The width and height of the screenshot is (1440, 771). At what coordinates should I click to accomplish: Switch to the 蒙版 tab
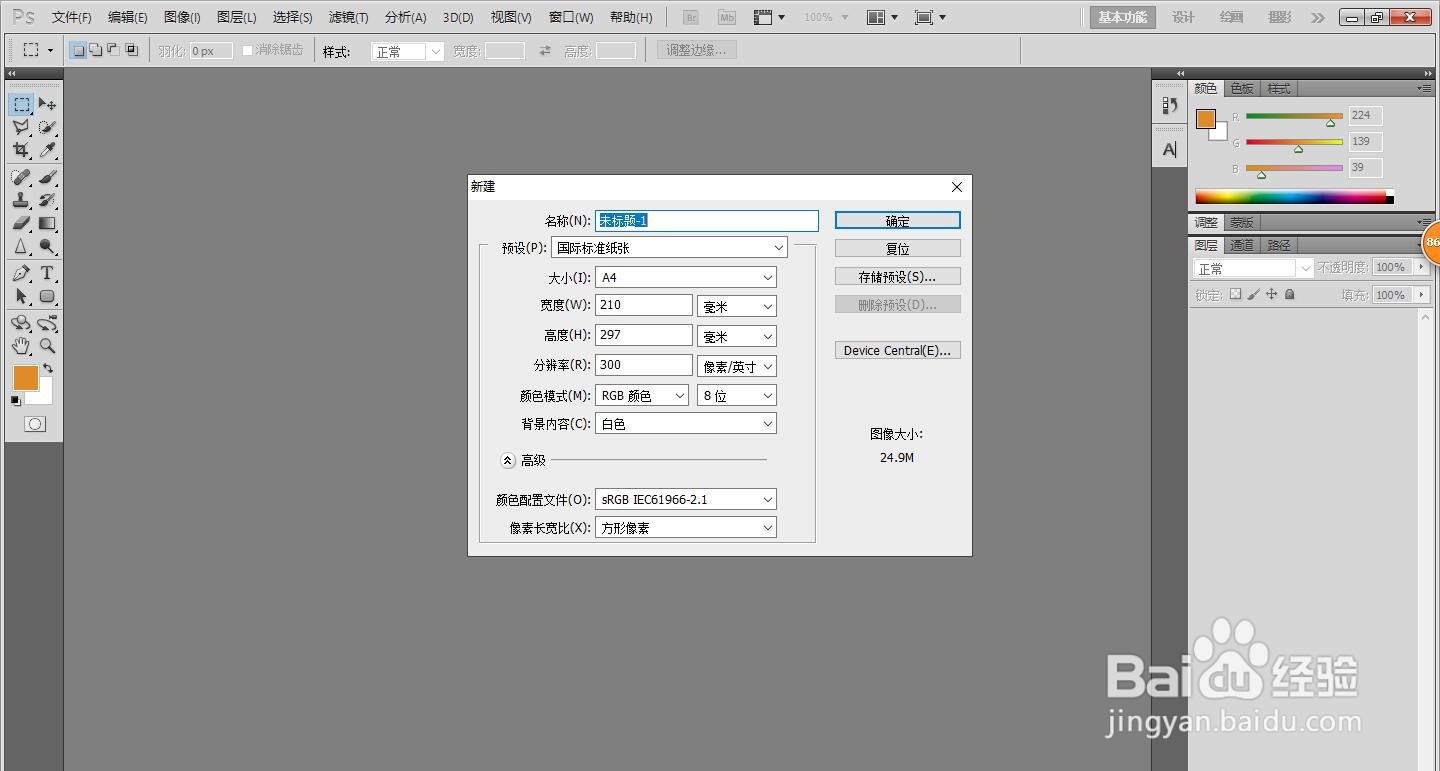click(1241, 222)
